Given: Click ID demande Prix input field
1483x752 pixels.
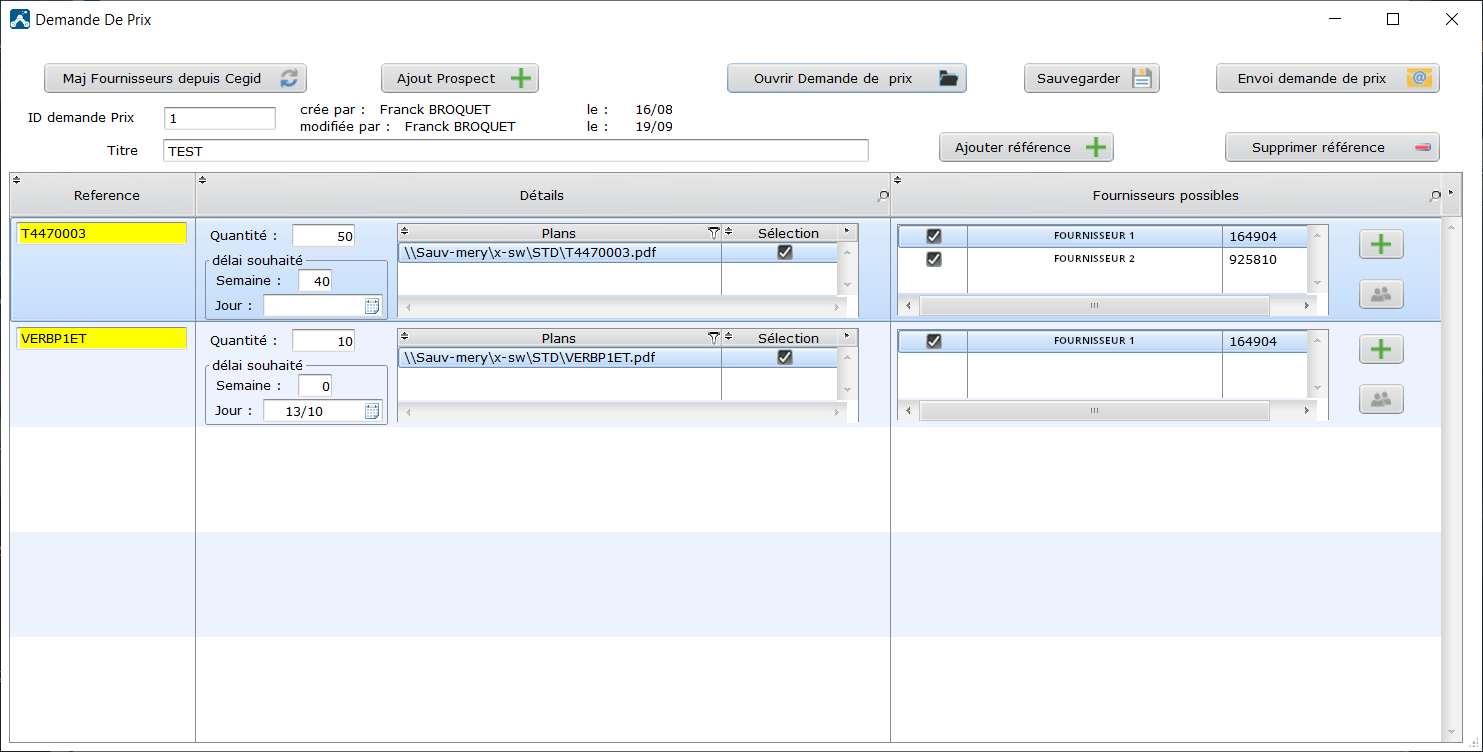Looking at the screenshot, I should 220,118.
